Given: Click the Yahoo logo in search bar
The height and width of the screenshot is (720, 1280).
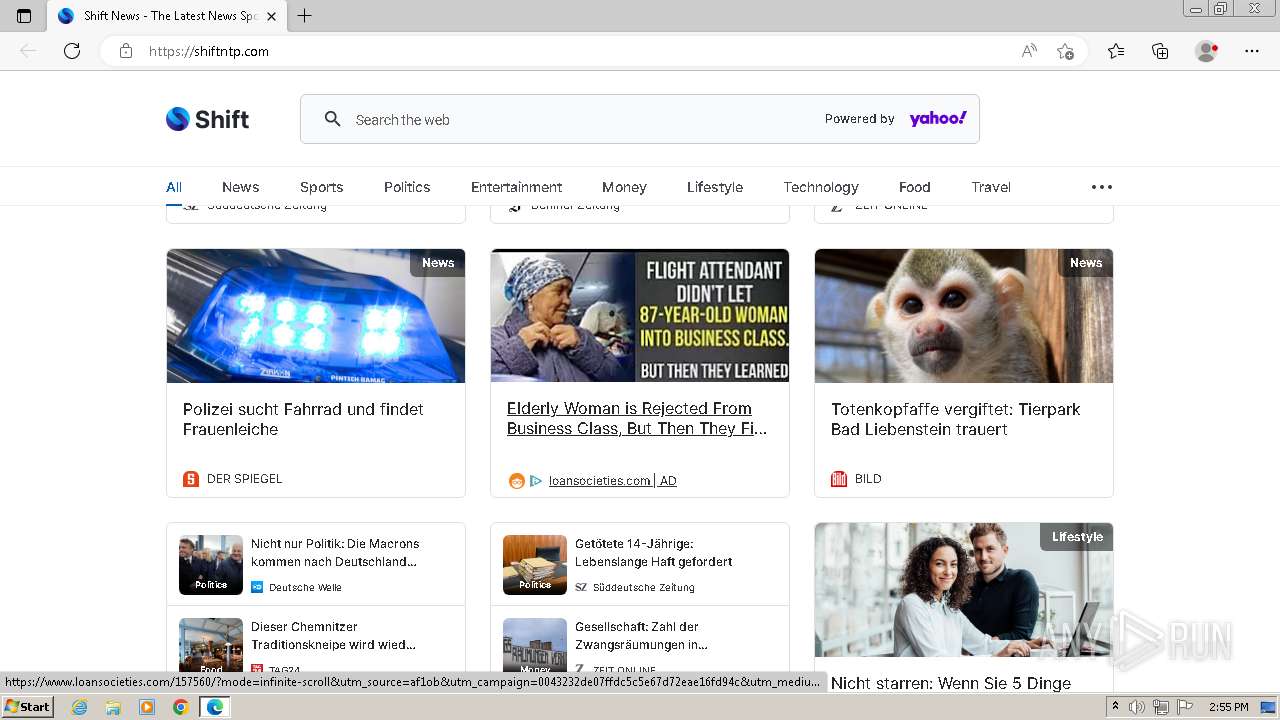Looking at the screenshot, I should [938, 119].
